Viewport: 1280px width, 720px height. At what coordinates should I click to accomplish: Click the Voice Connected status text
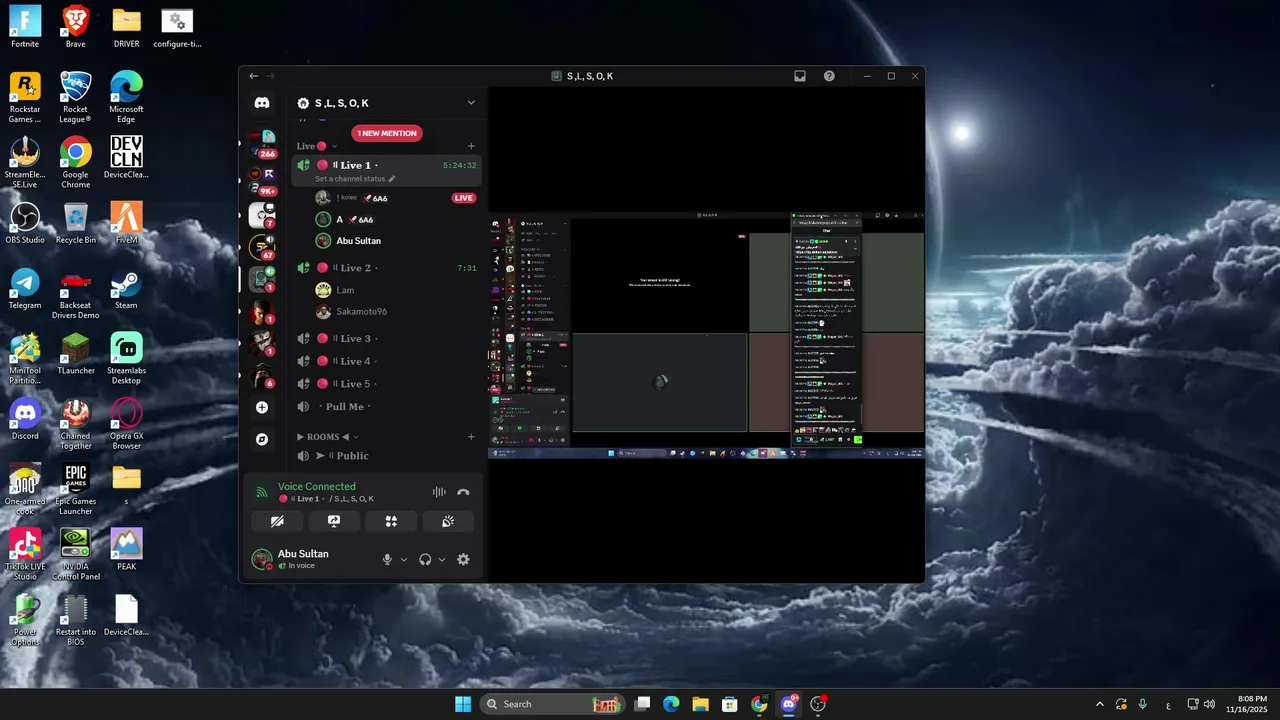[x=316, y=487]
